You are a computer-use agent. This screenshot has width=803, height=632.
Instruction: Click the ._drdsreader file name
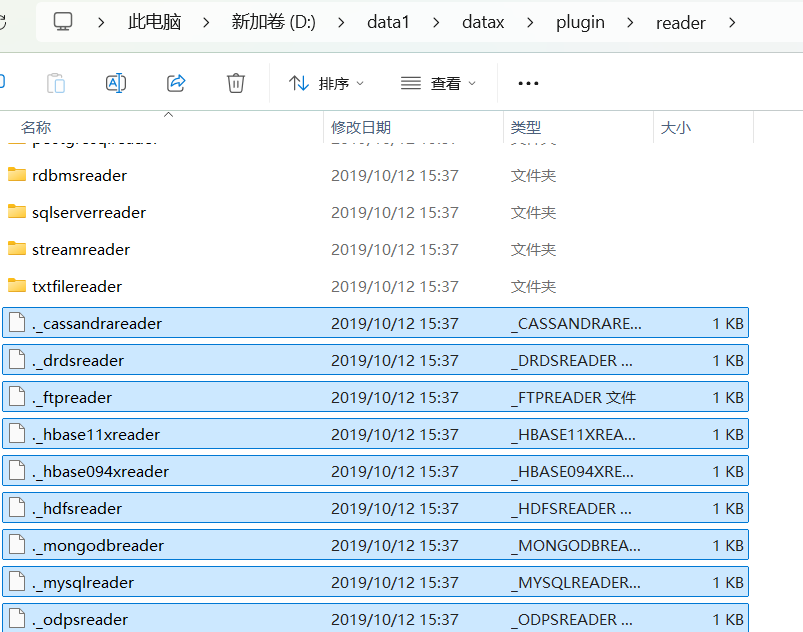[78, 361]
